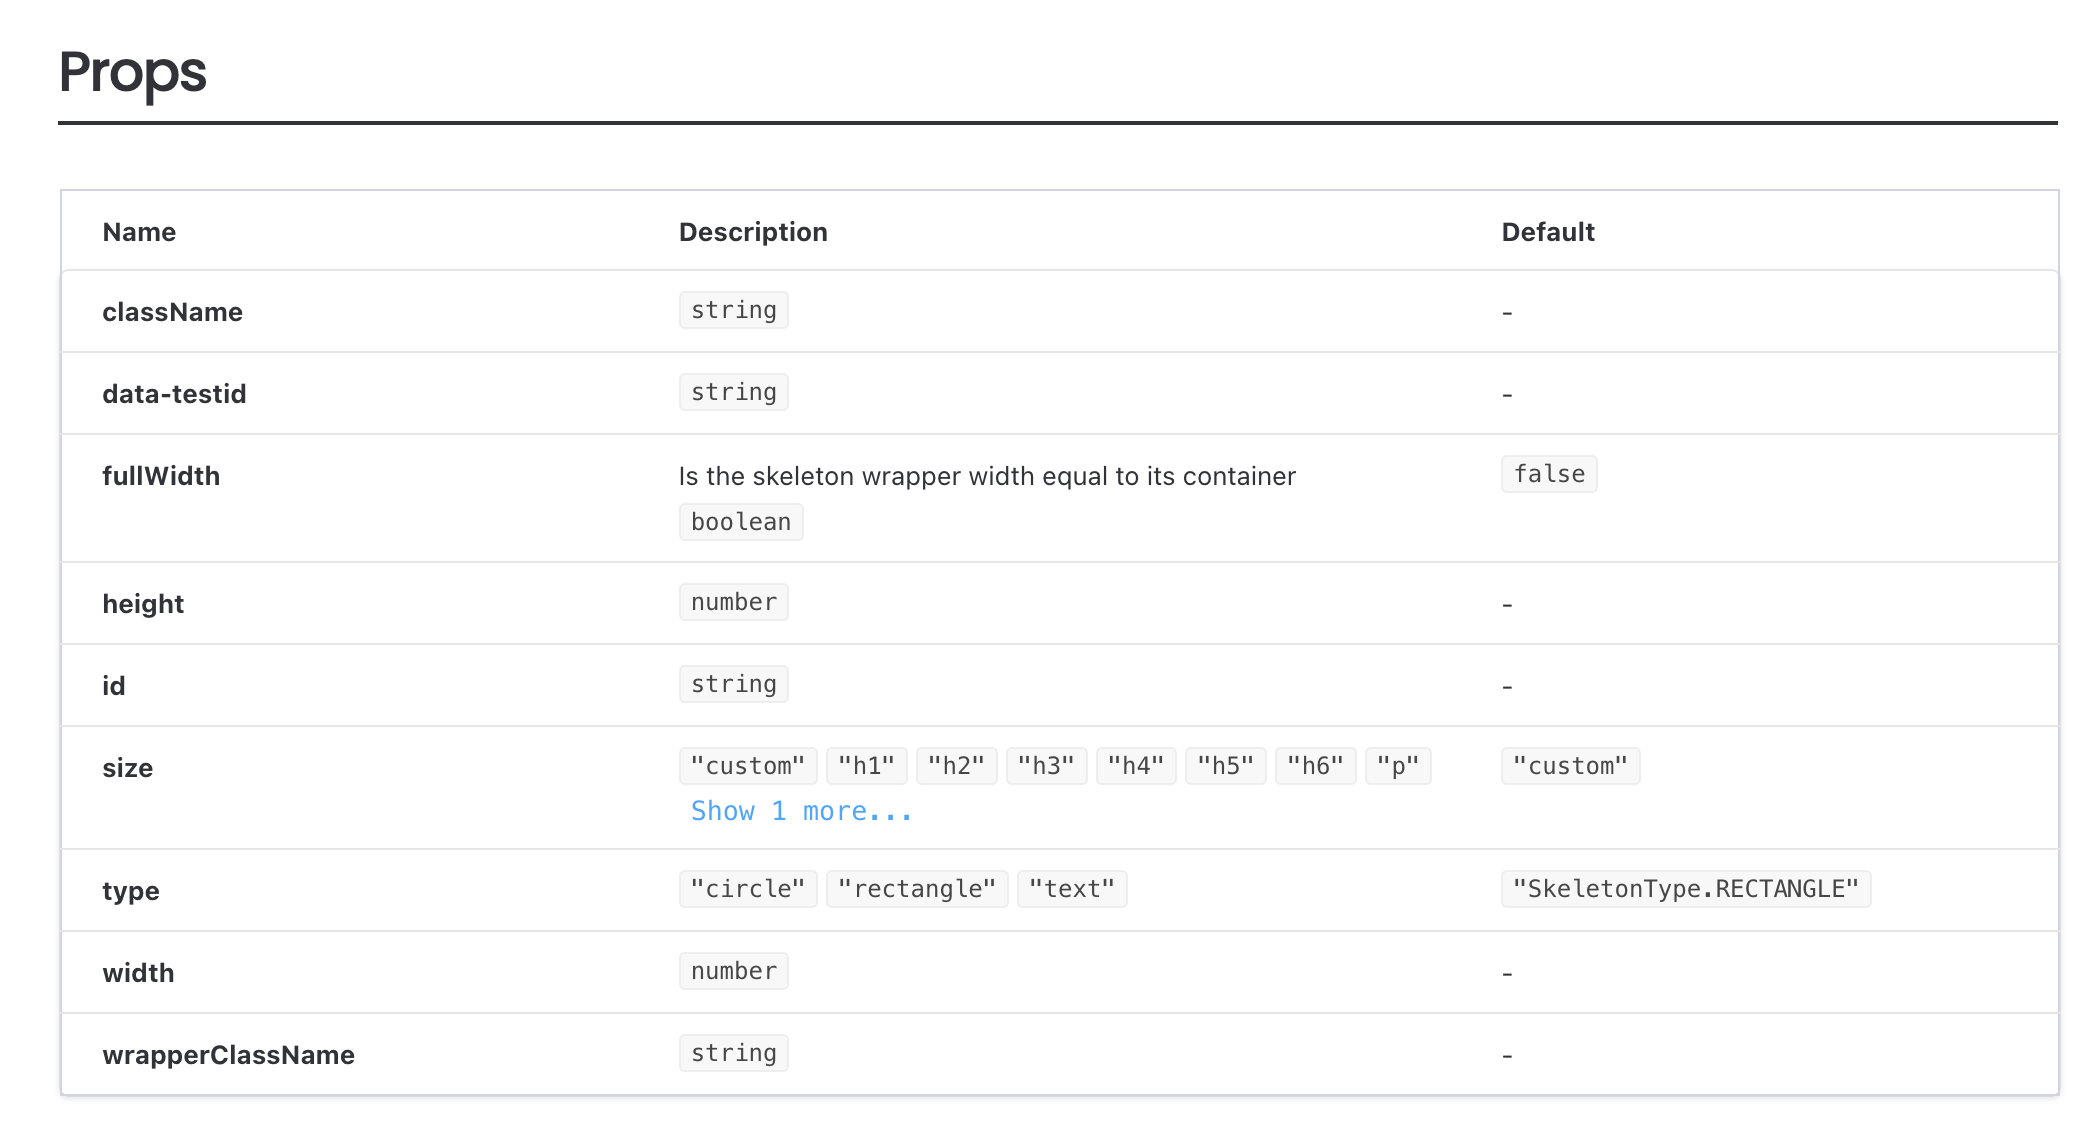This screenshot has height=1122, width=2094.
Task: Click the "rectangle" type value chip
Action: [x=916, y=888]
